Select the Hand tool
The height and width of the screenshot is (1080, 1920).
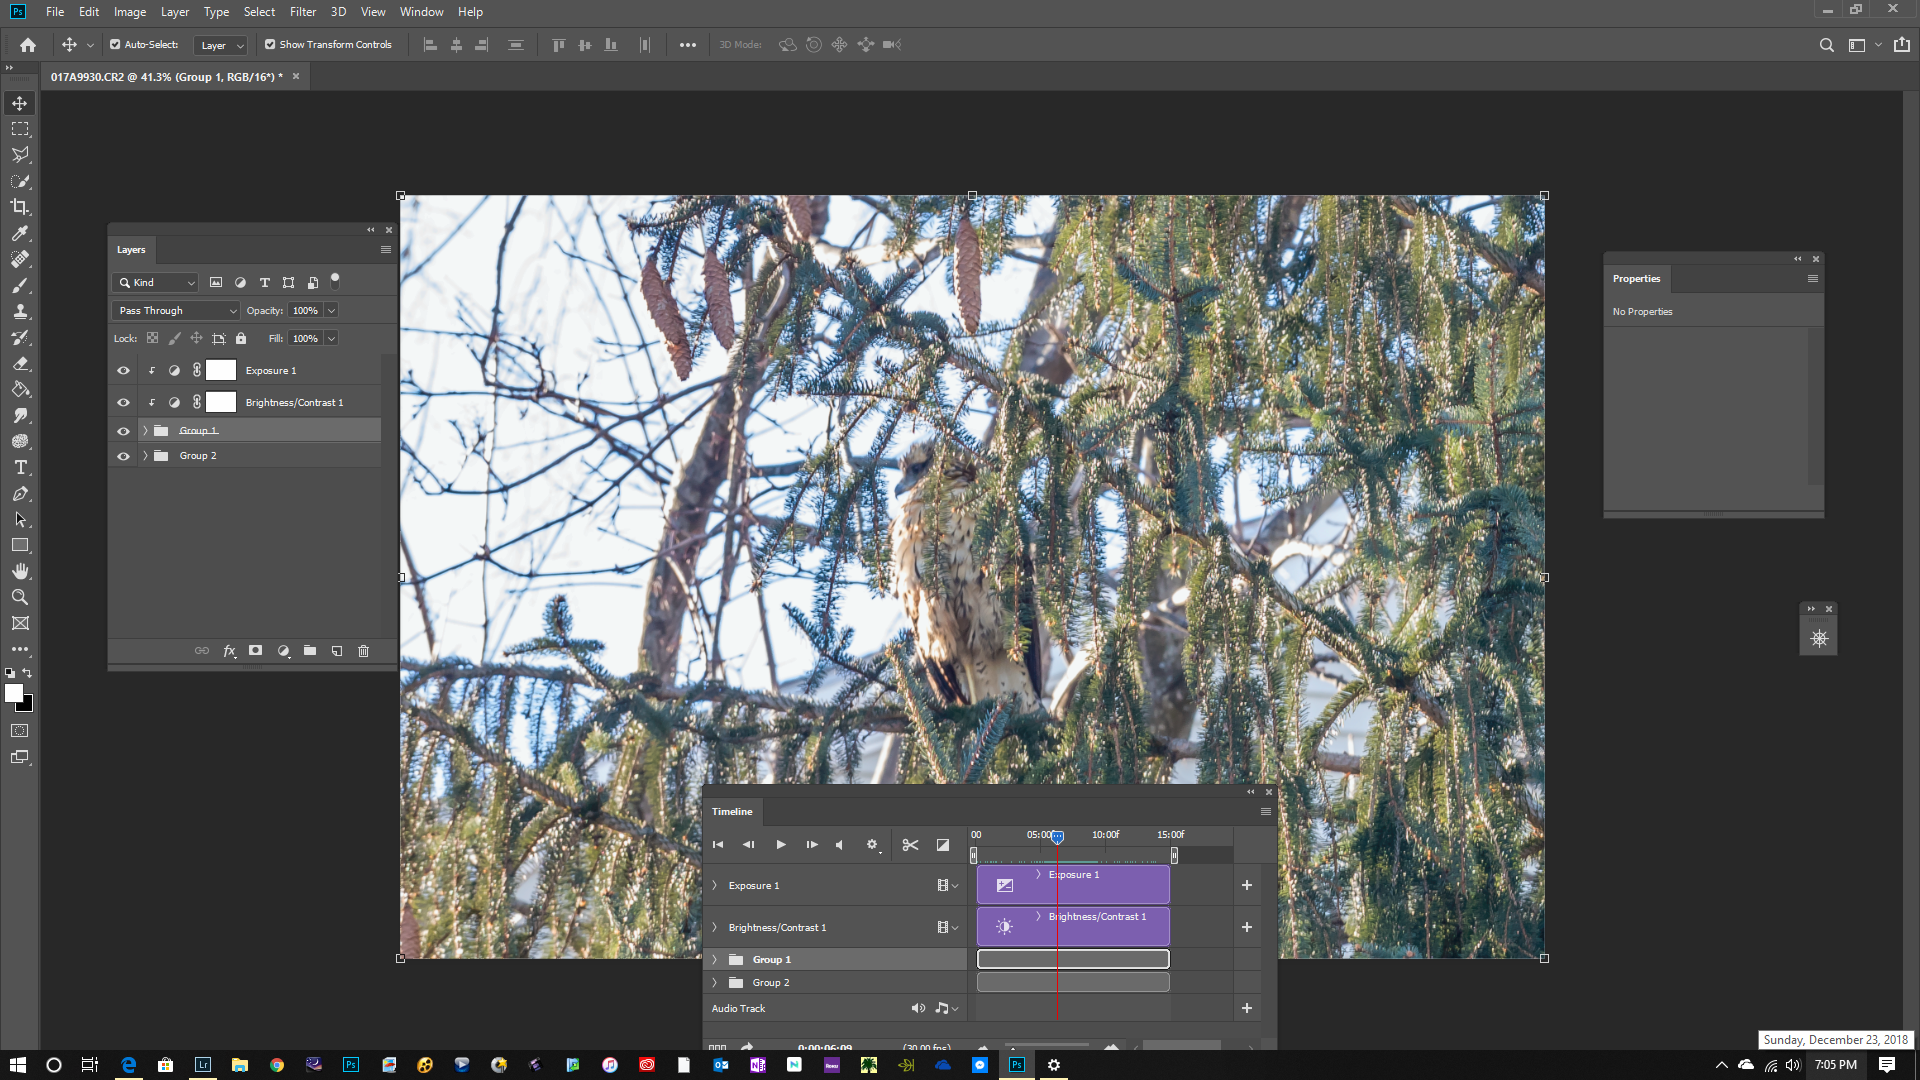[x=20, y=571]
